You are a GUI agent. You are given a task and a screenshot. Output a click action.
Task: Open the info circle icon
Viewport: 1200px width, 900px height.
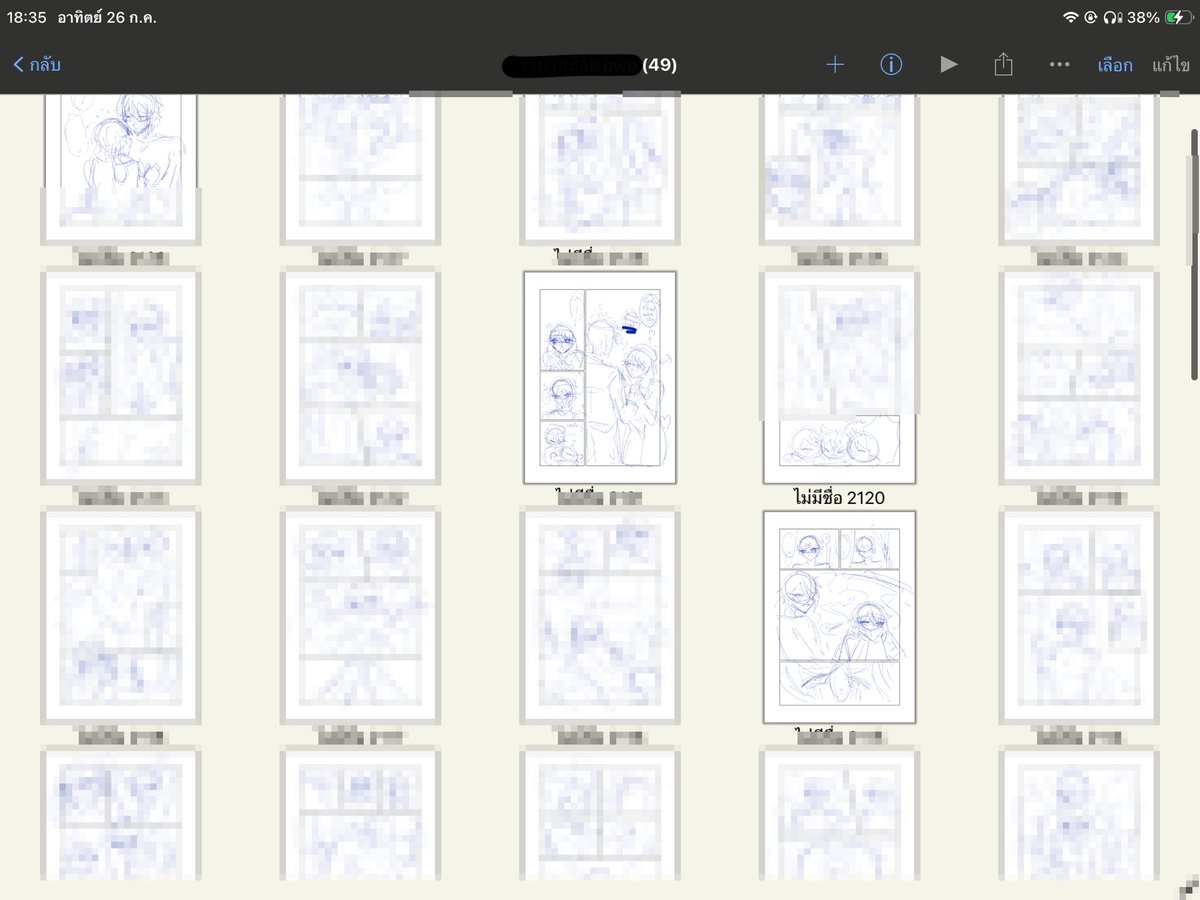click(x=891, y=65)
